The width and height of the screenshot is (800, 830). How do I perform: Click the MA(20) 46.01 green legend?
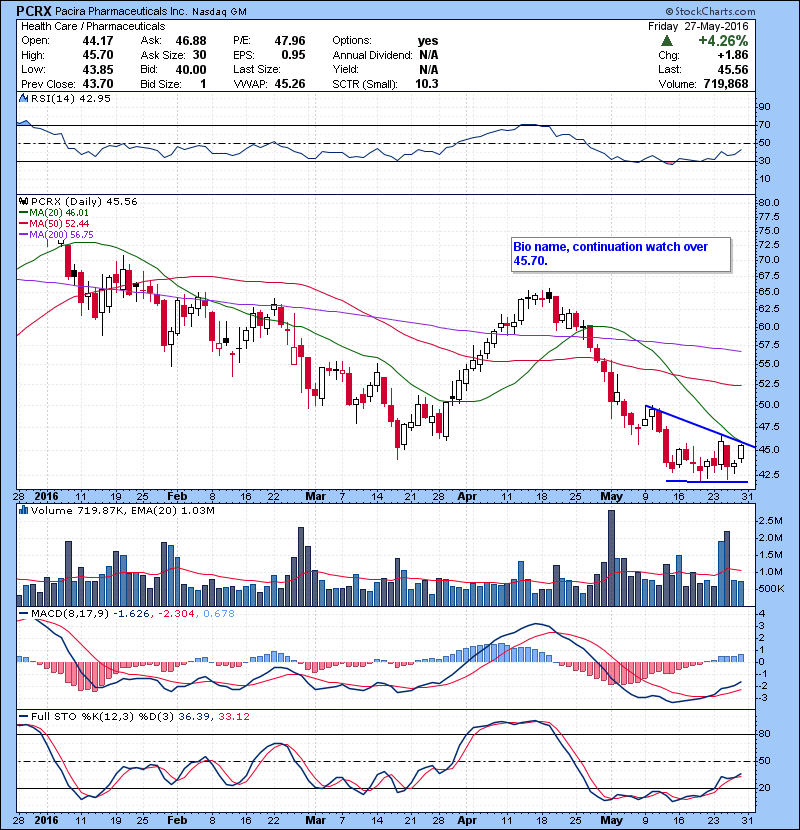53,213
